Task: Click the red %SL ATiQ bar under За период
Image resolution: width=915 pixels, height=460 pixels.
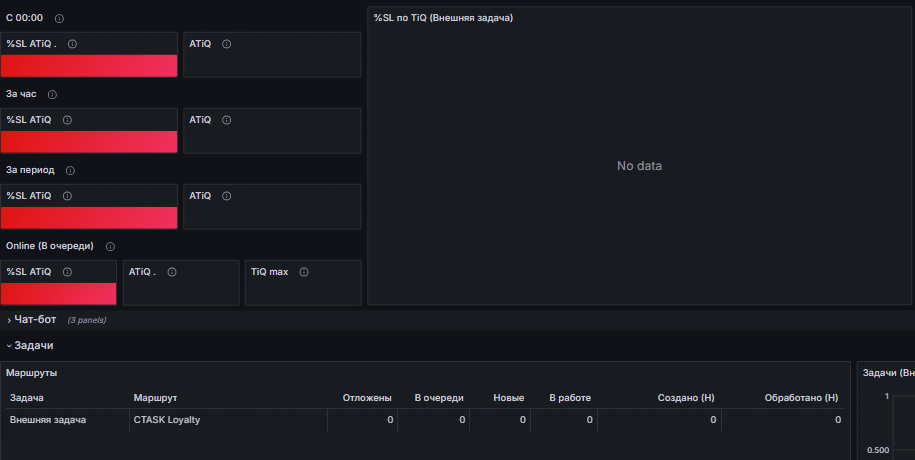Action: coord(89,218)
